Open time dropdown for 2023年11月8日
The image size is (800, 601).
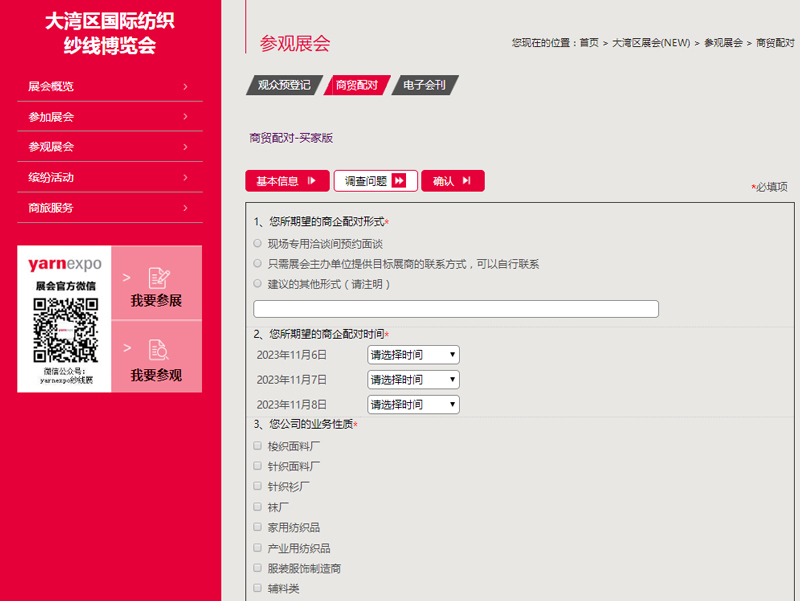(413, 404)
